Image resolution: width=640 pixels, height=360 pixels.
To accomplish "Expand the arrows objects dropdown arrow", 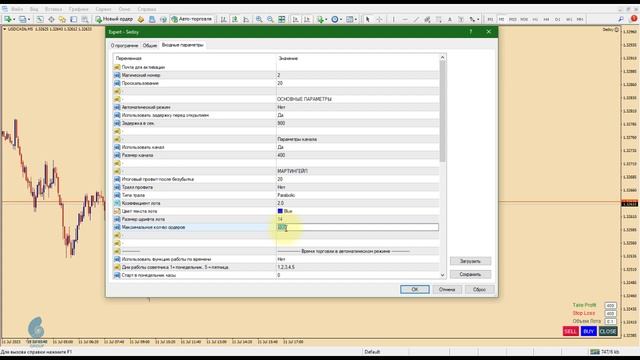I will [478, 20].
